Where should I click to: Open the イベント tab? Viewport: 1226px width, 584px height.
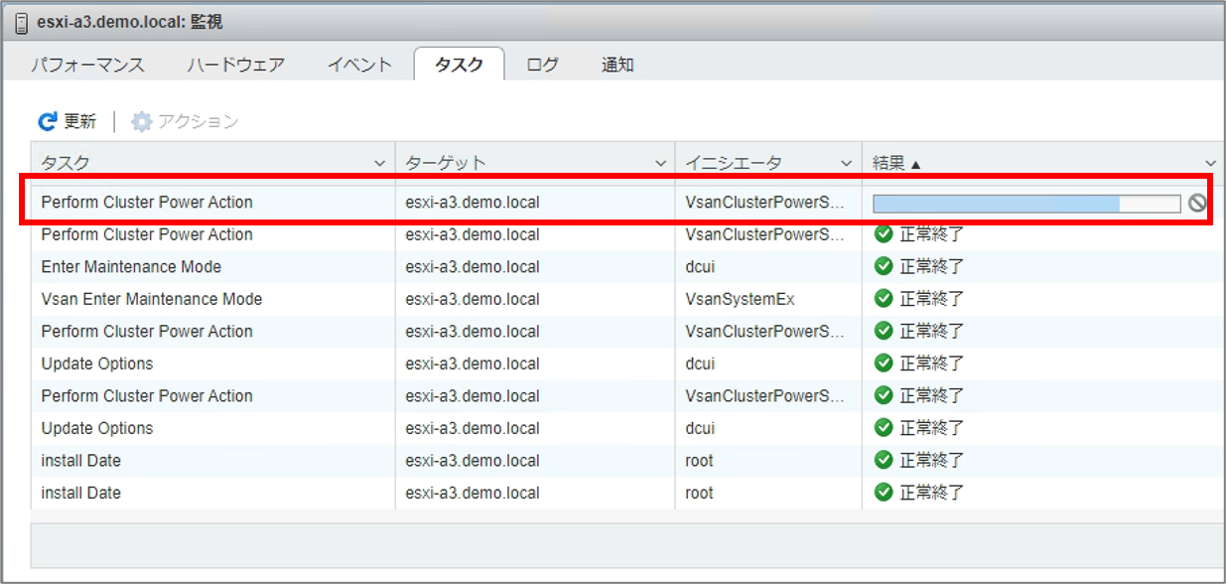coord(360,65)
